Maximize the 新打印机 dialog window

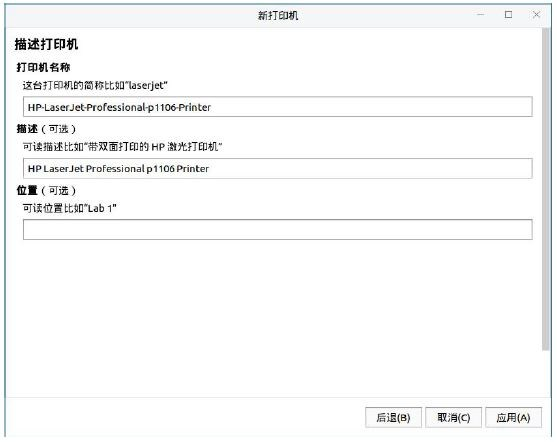508,15
